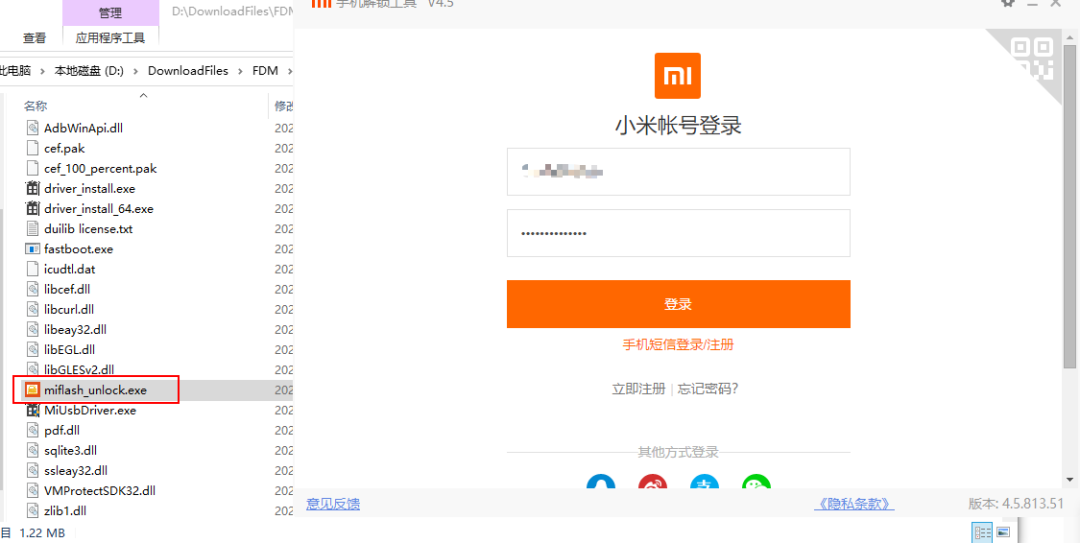Expand chevron after DownloadFiles breadcrumb
1080x543 pixels.
tap(240, 71)
